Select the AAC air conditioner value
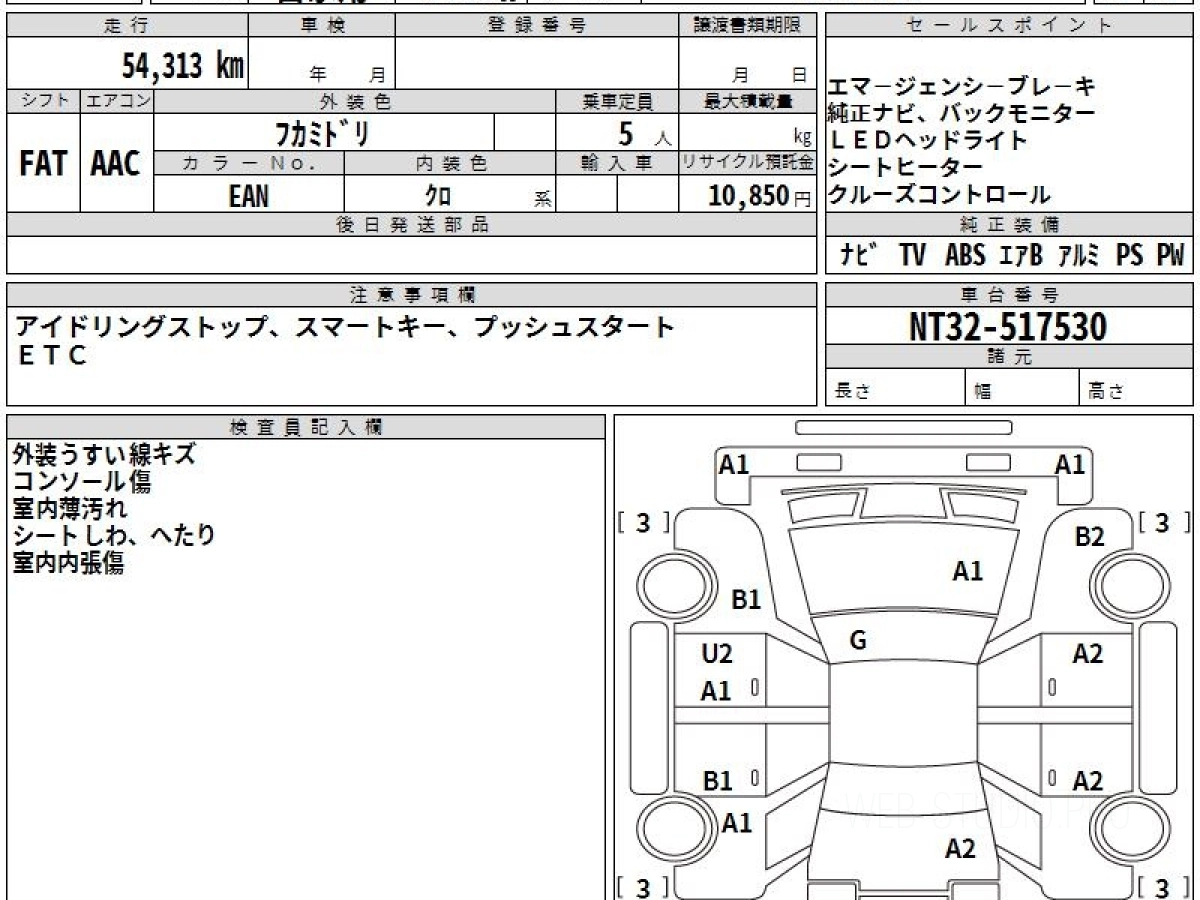Viewport: 1200px width, 900px height. tap(116, 164)
